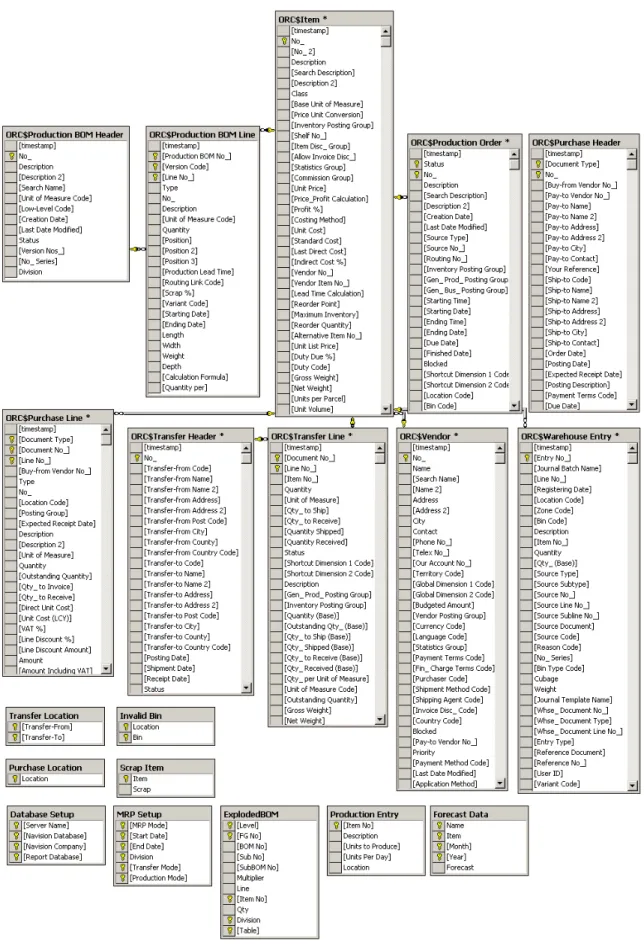
Task: Click key icon beside [Table] in ExplodedBOM
Action: pos(229,930)
